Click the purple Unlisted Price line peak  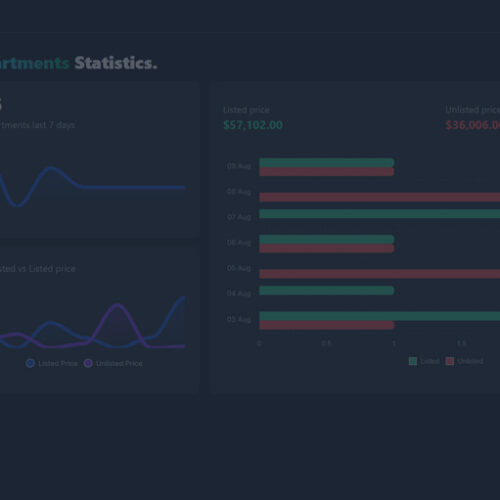pyautogui.click(x=117, y=305)
